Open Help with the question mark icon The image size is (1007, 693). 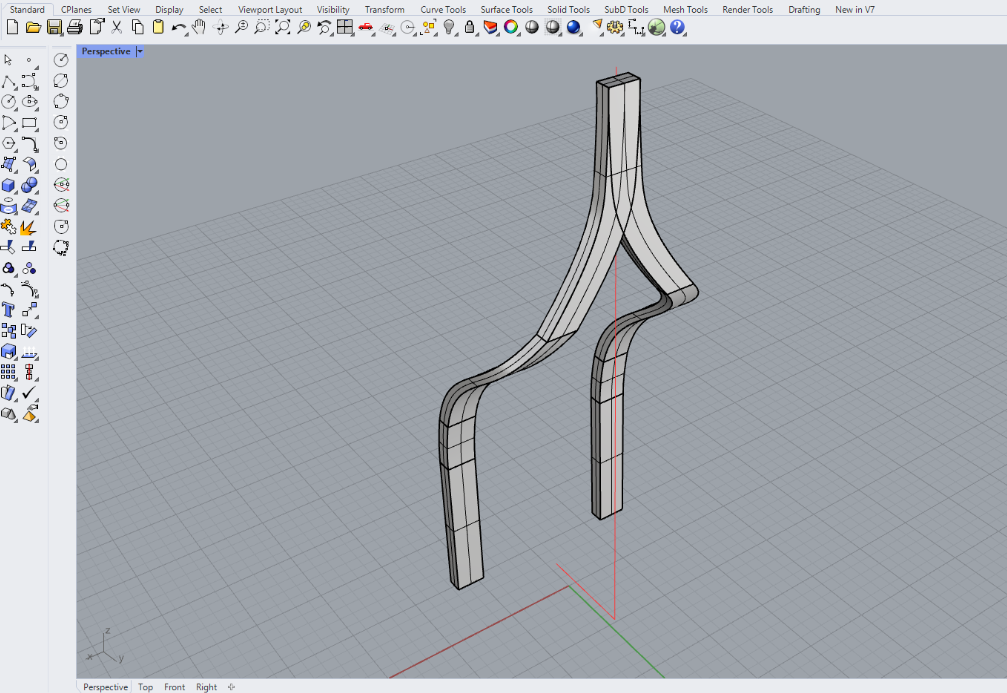click(677, 27)
